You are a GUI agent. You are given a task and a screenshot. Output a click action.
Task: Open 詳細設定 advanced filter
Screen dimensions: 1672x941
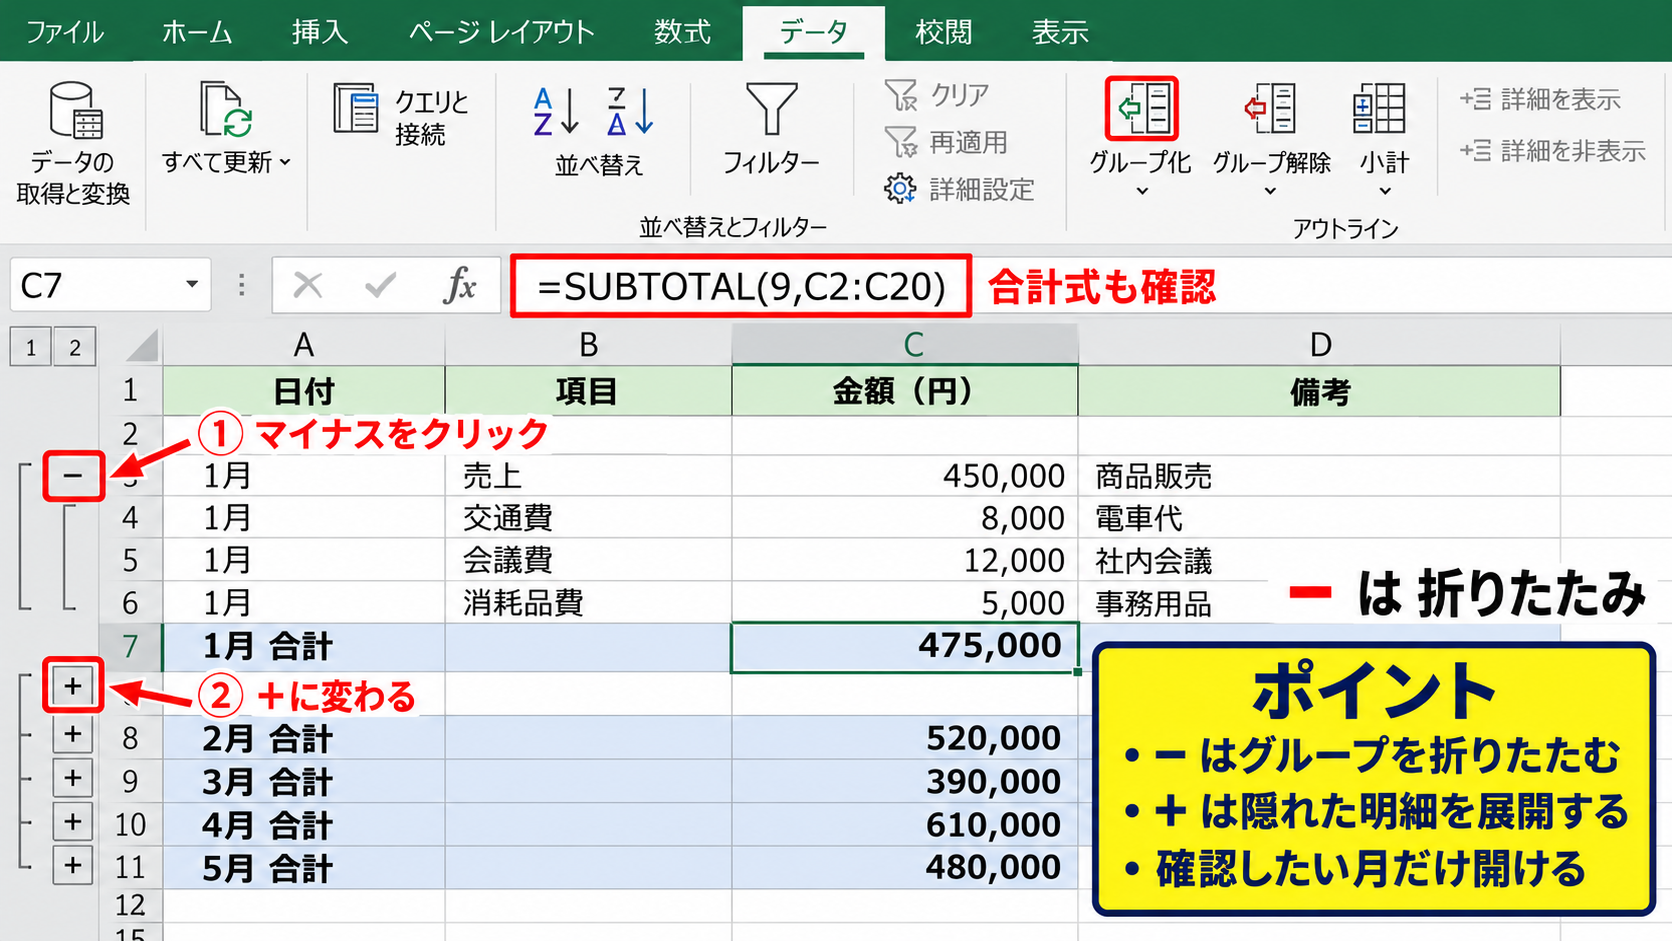pyautogui.click(x=959, y=189)
